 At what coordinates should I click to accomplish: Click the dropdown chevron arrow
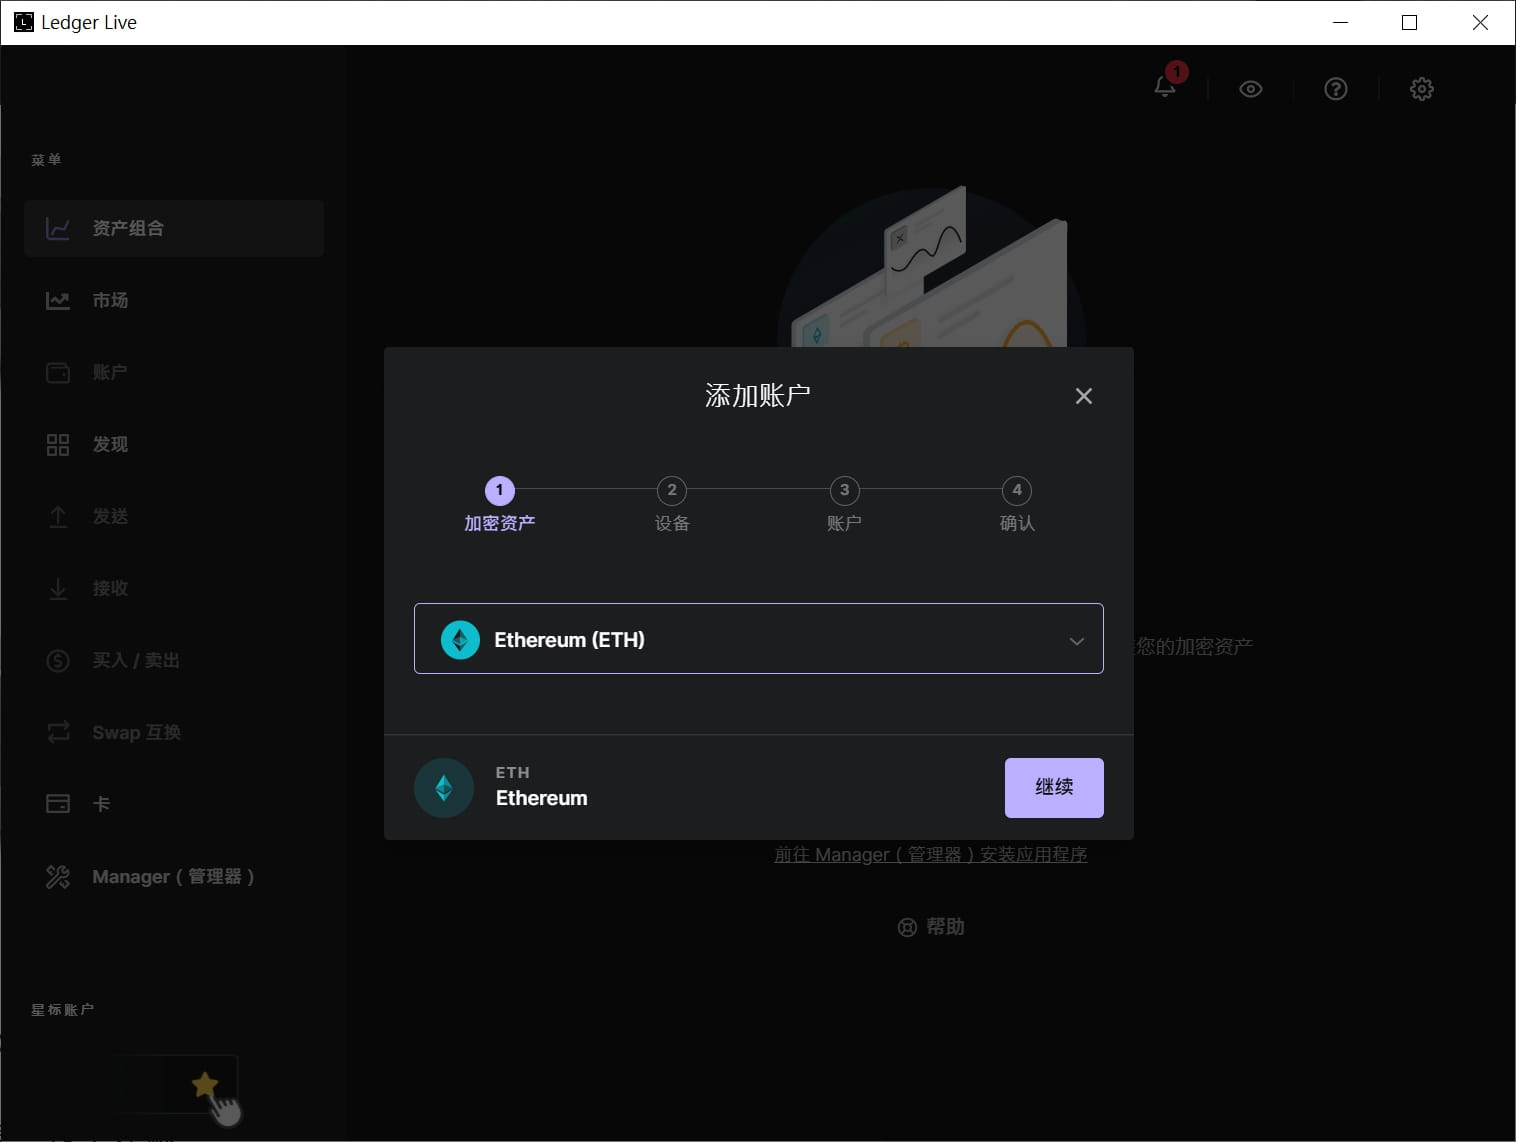click(x=1076, y=641)
